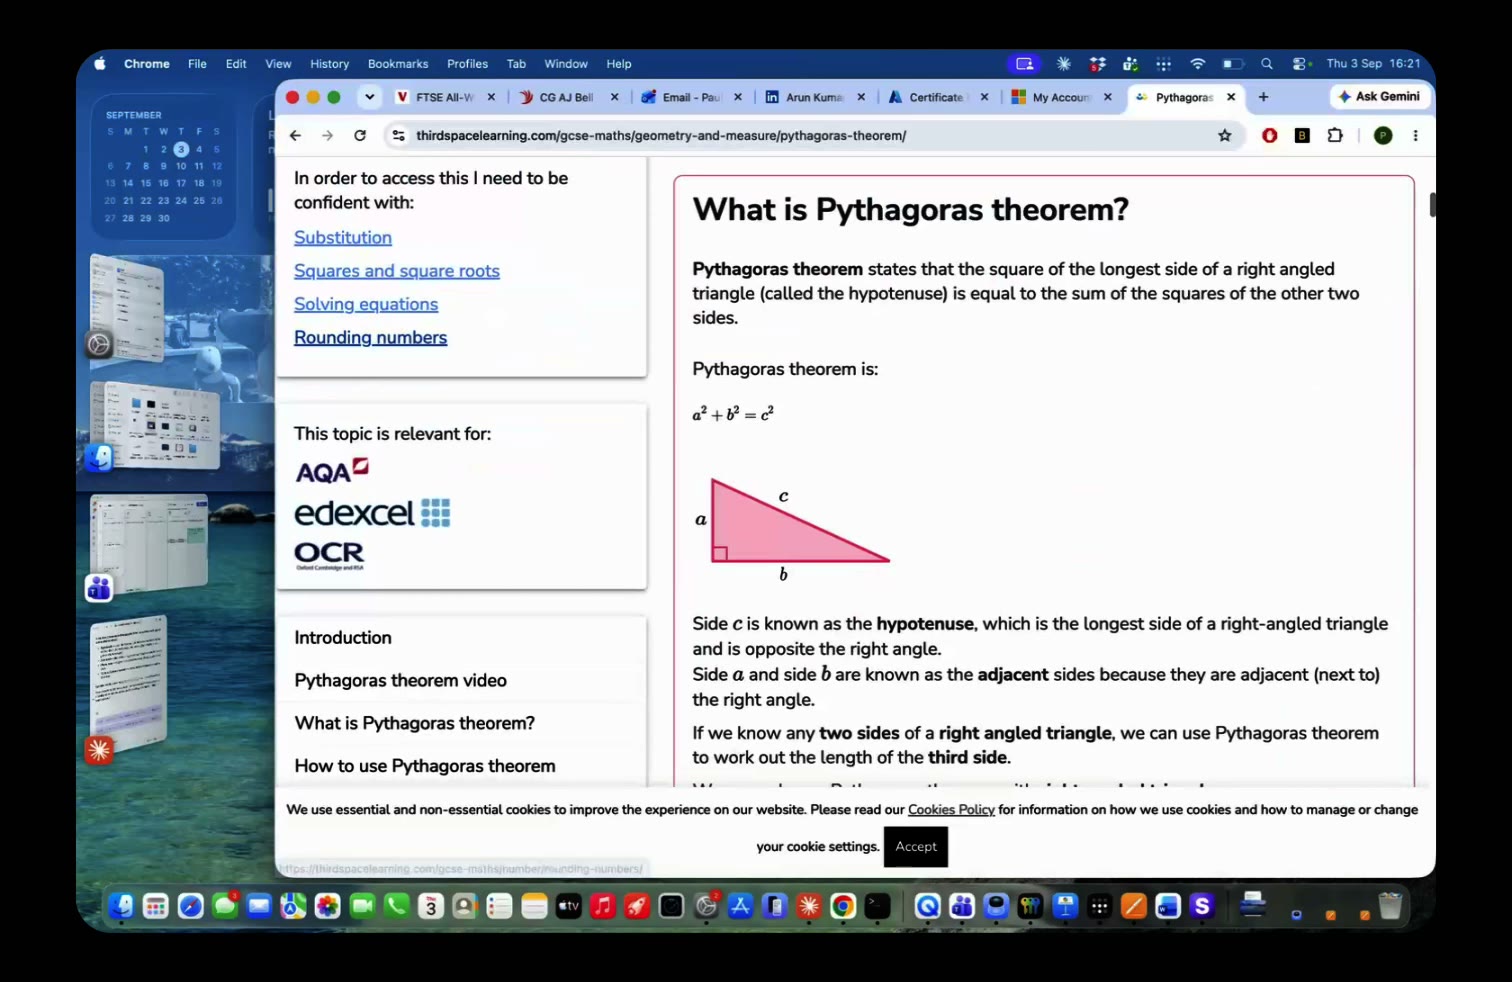1512x982 pixels.
Task: Open the Cookies Policy link
Action: [x=951, y=810]
